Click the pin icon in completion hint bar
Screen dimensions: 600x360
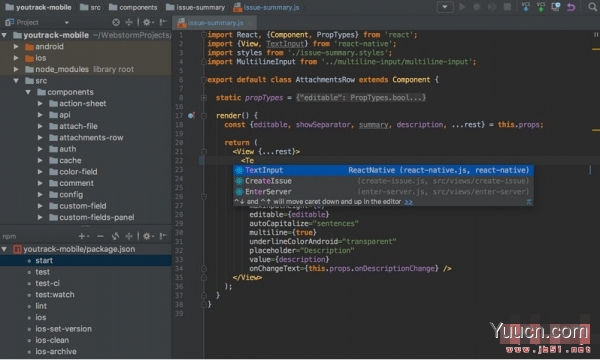tap(529, 202)
